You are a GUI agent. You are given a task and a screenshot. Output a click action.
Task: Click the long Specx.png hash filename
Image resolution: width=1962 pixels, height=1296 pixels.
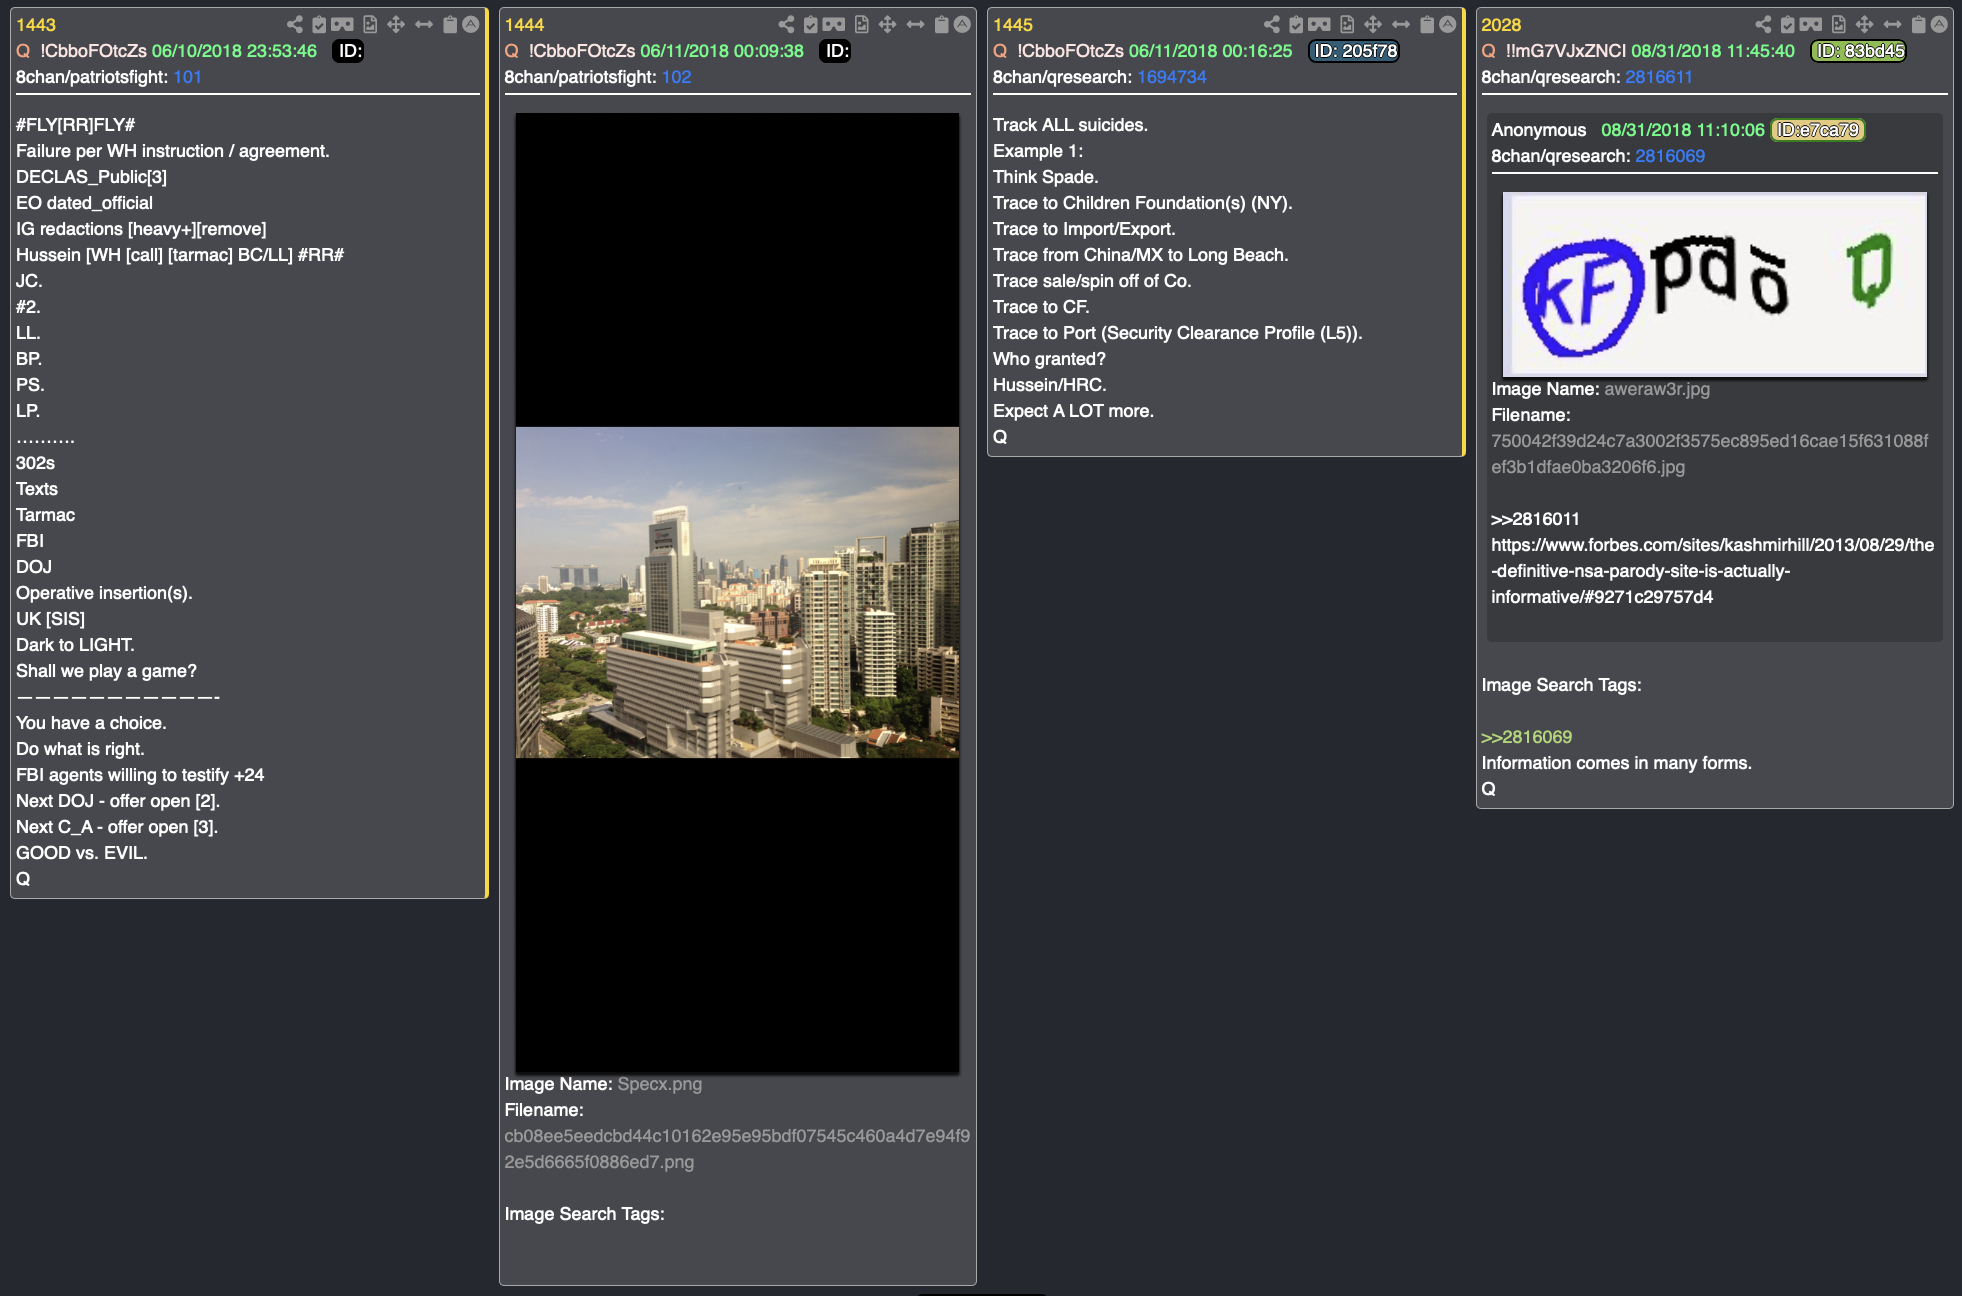click(737, 1149)
